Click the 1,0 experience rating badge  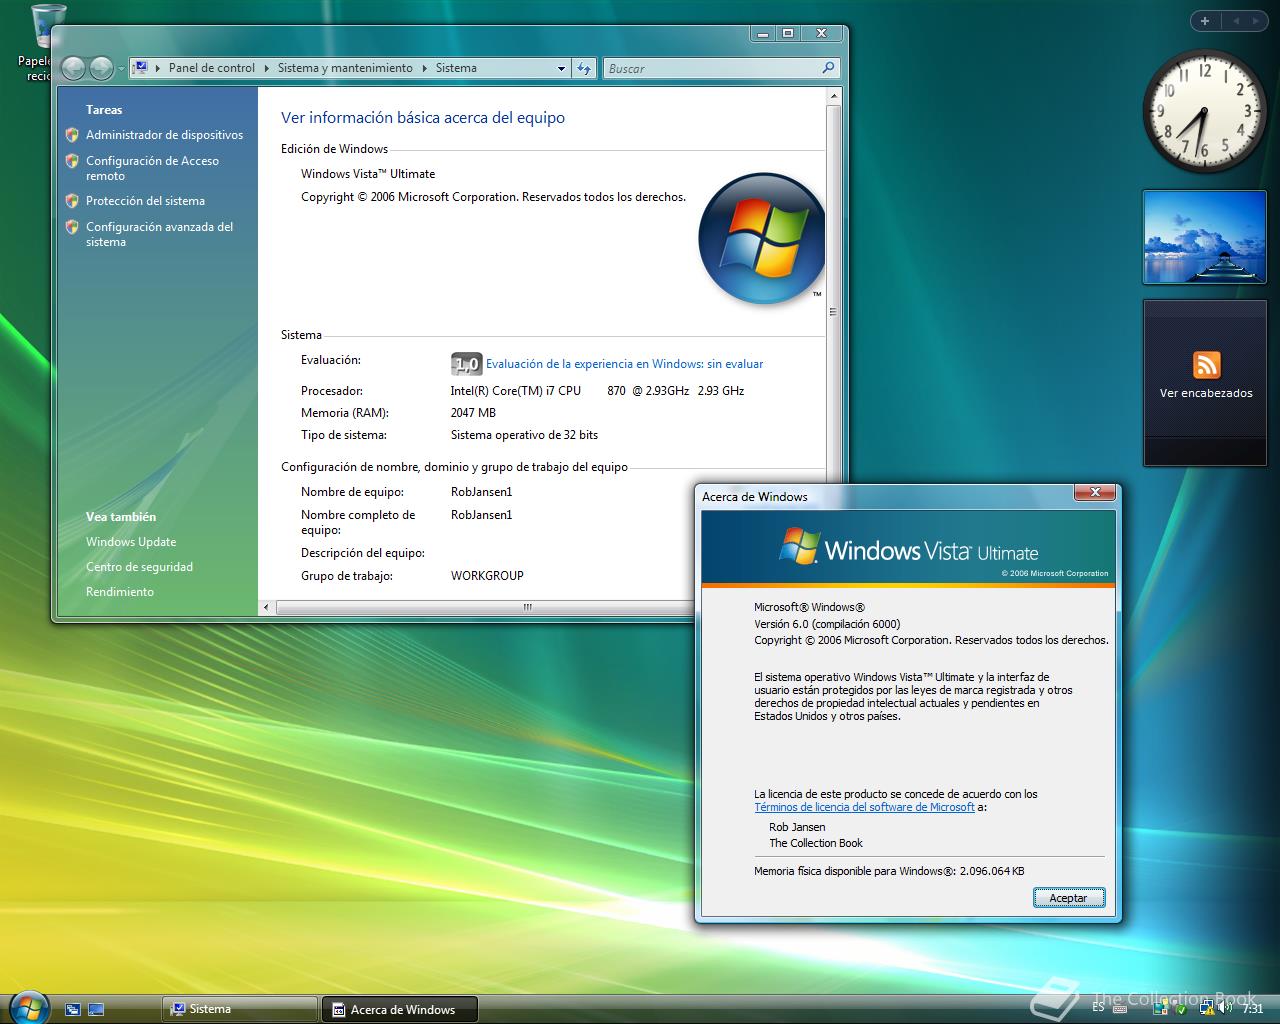pyautogui.click(x=466, y=364)
